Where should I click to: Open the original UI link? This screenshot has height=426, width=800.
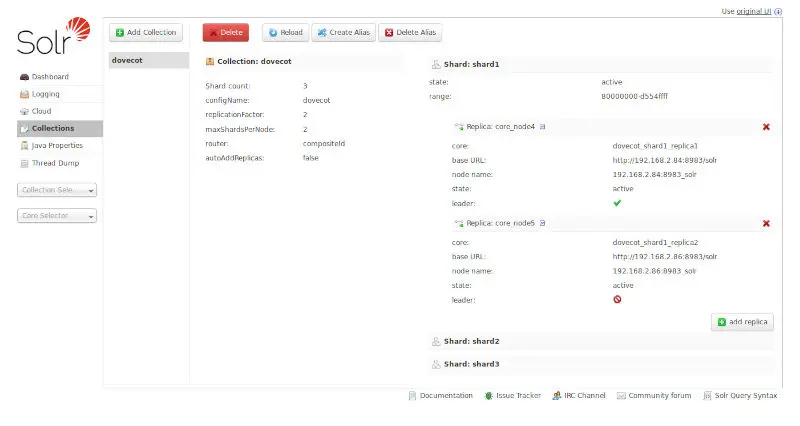tap(754, 11)
